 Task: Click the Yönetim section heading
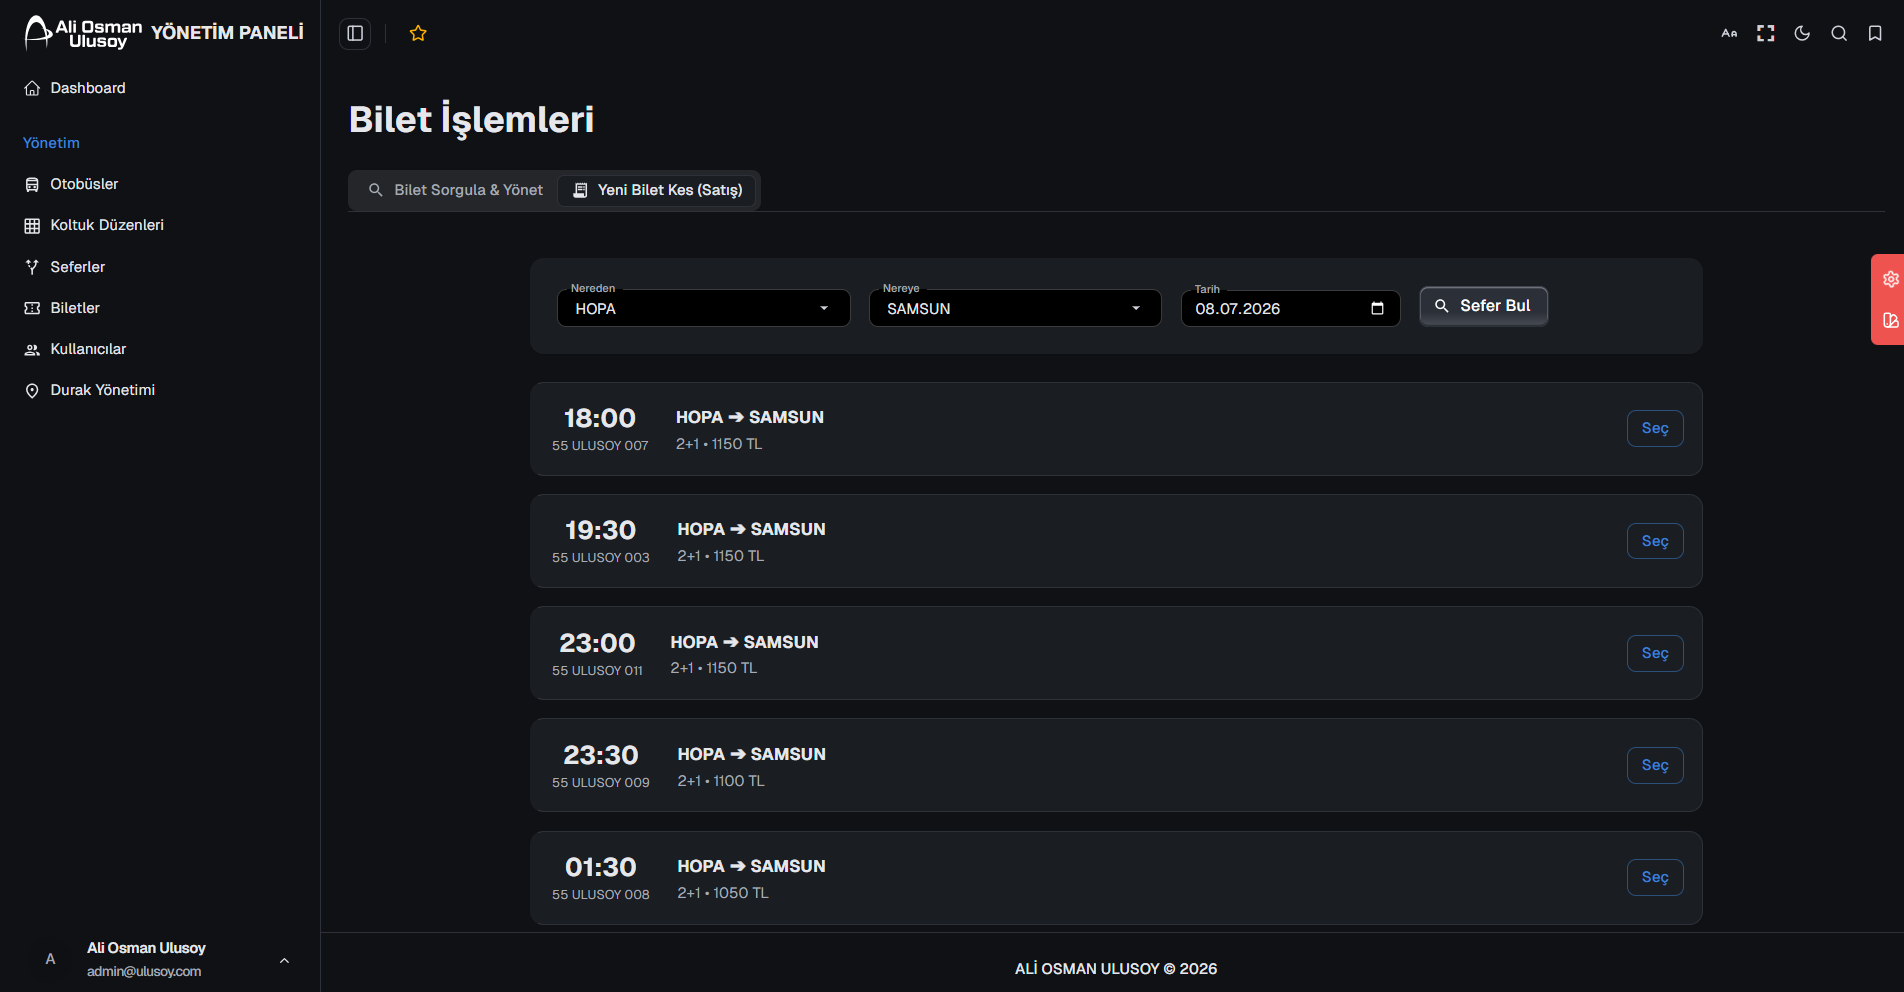51,143
